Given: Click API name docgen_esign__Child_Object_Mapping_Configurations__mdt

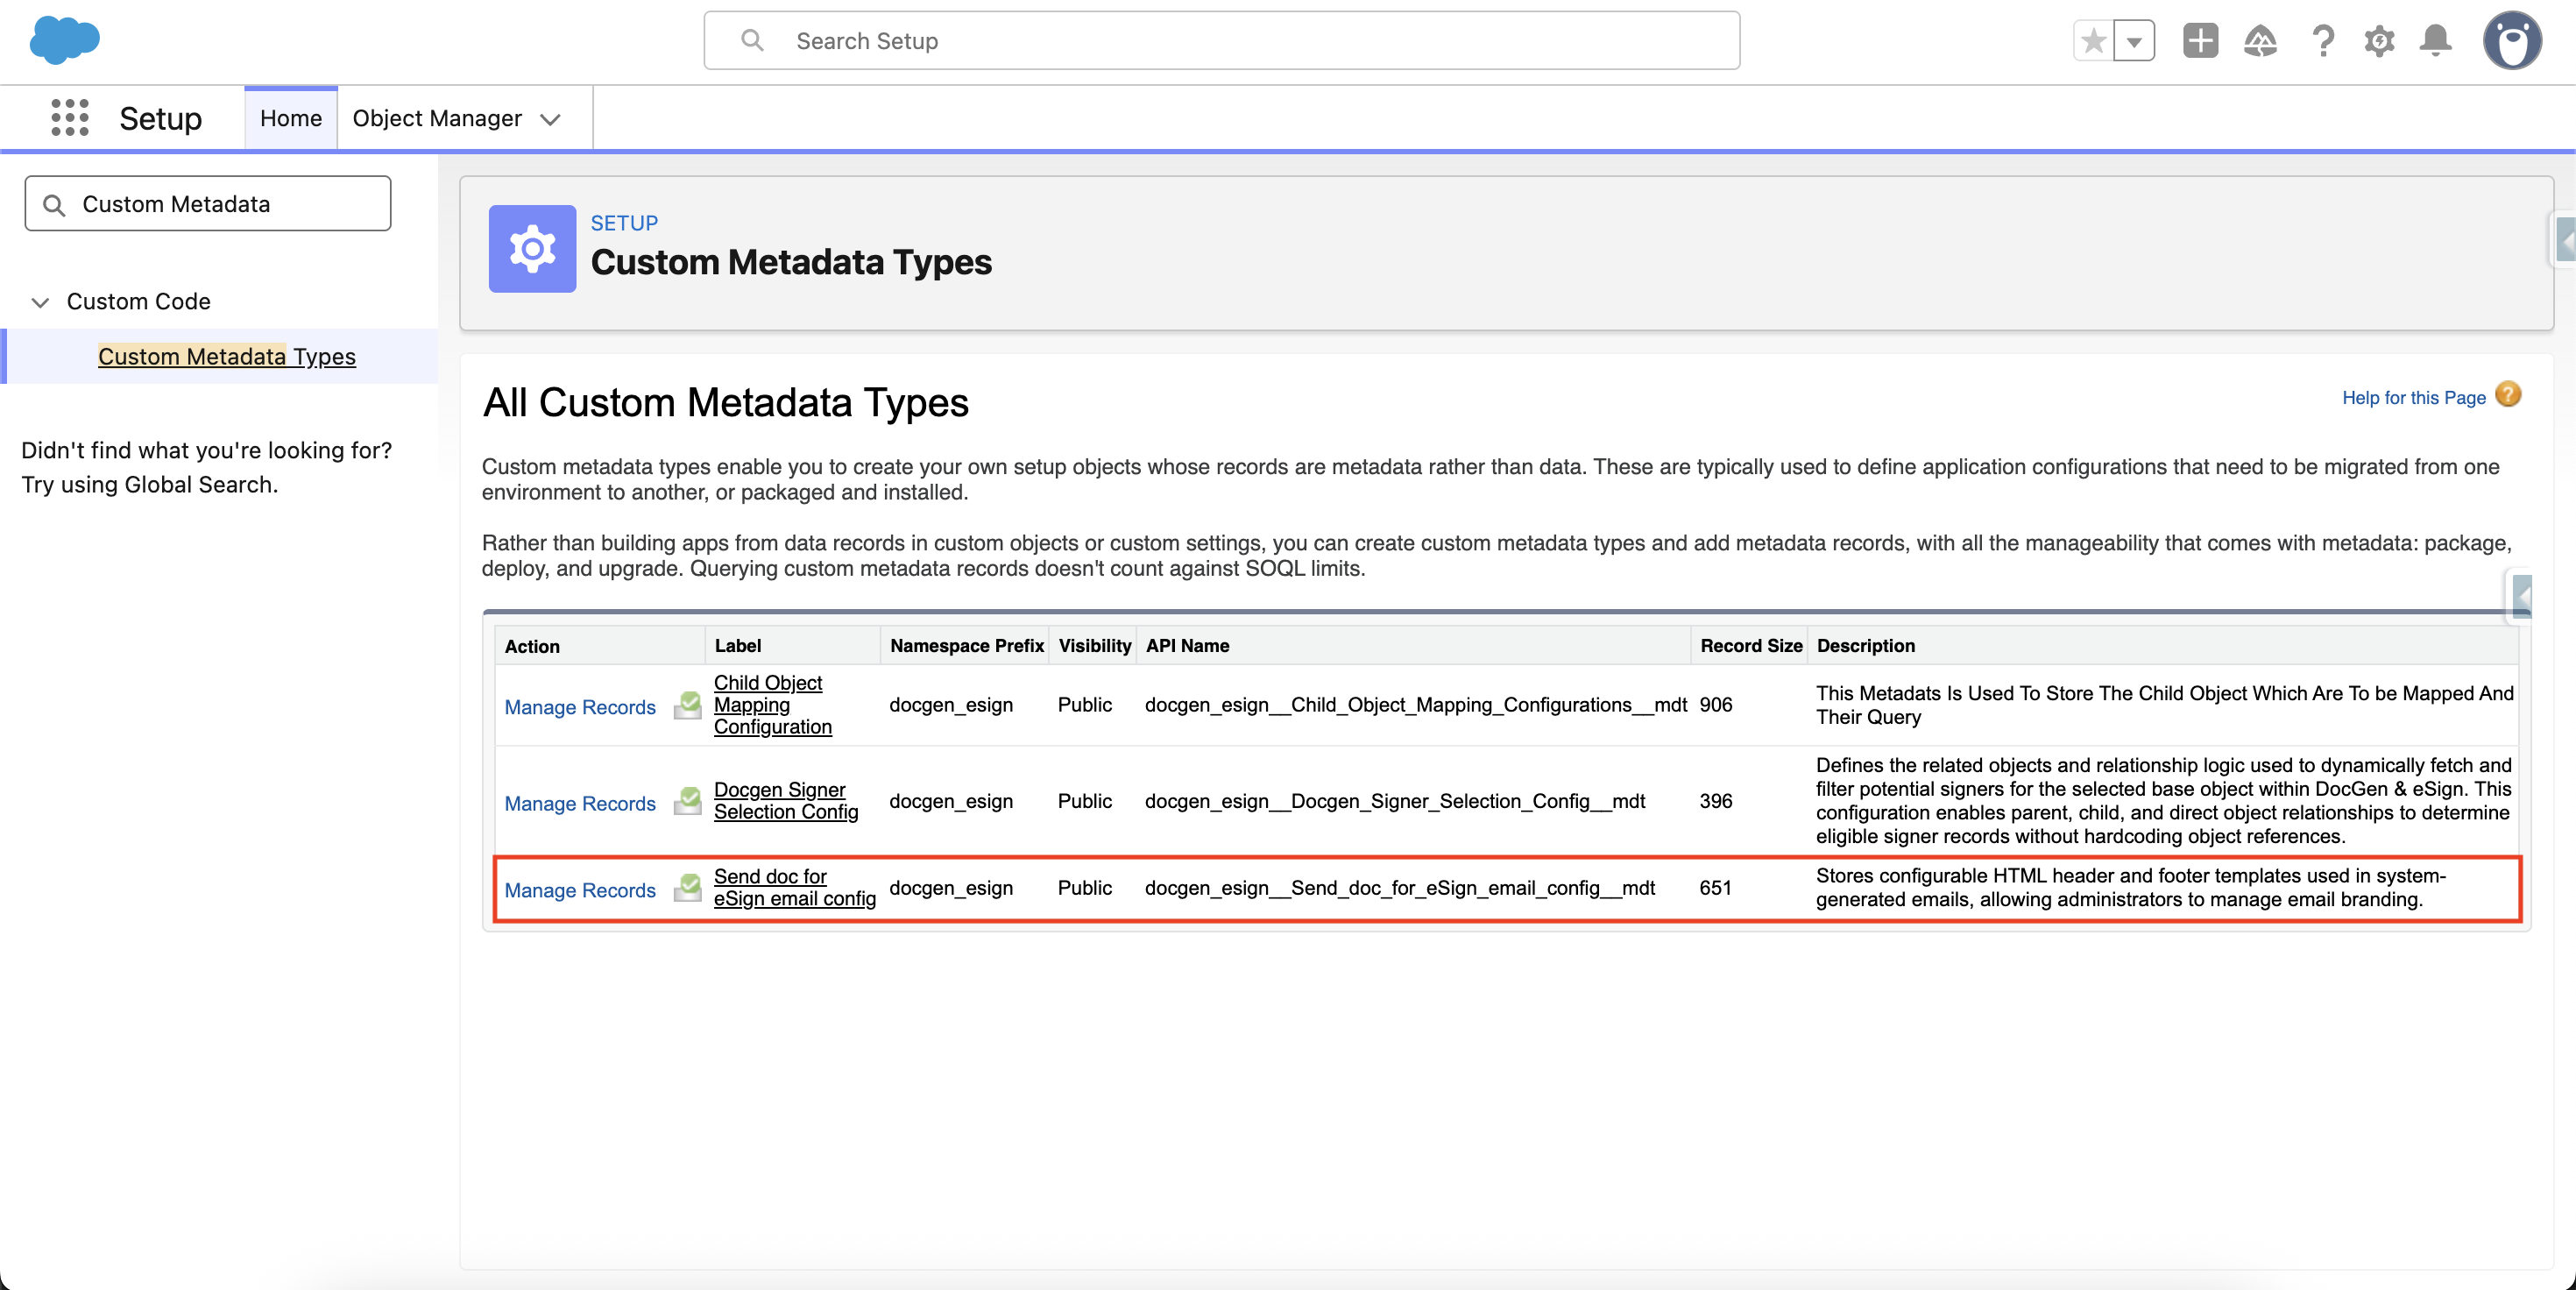Looking at the screenshot, I should click(x=1416, y=705).
